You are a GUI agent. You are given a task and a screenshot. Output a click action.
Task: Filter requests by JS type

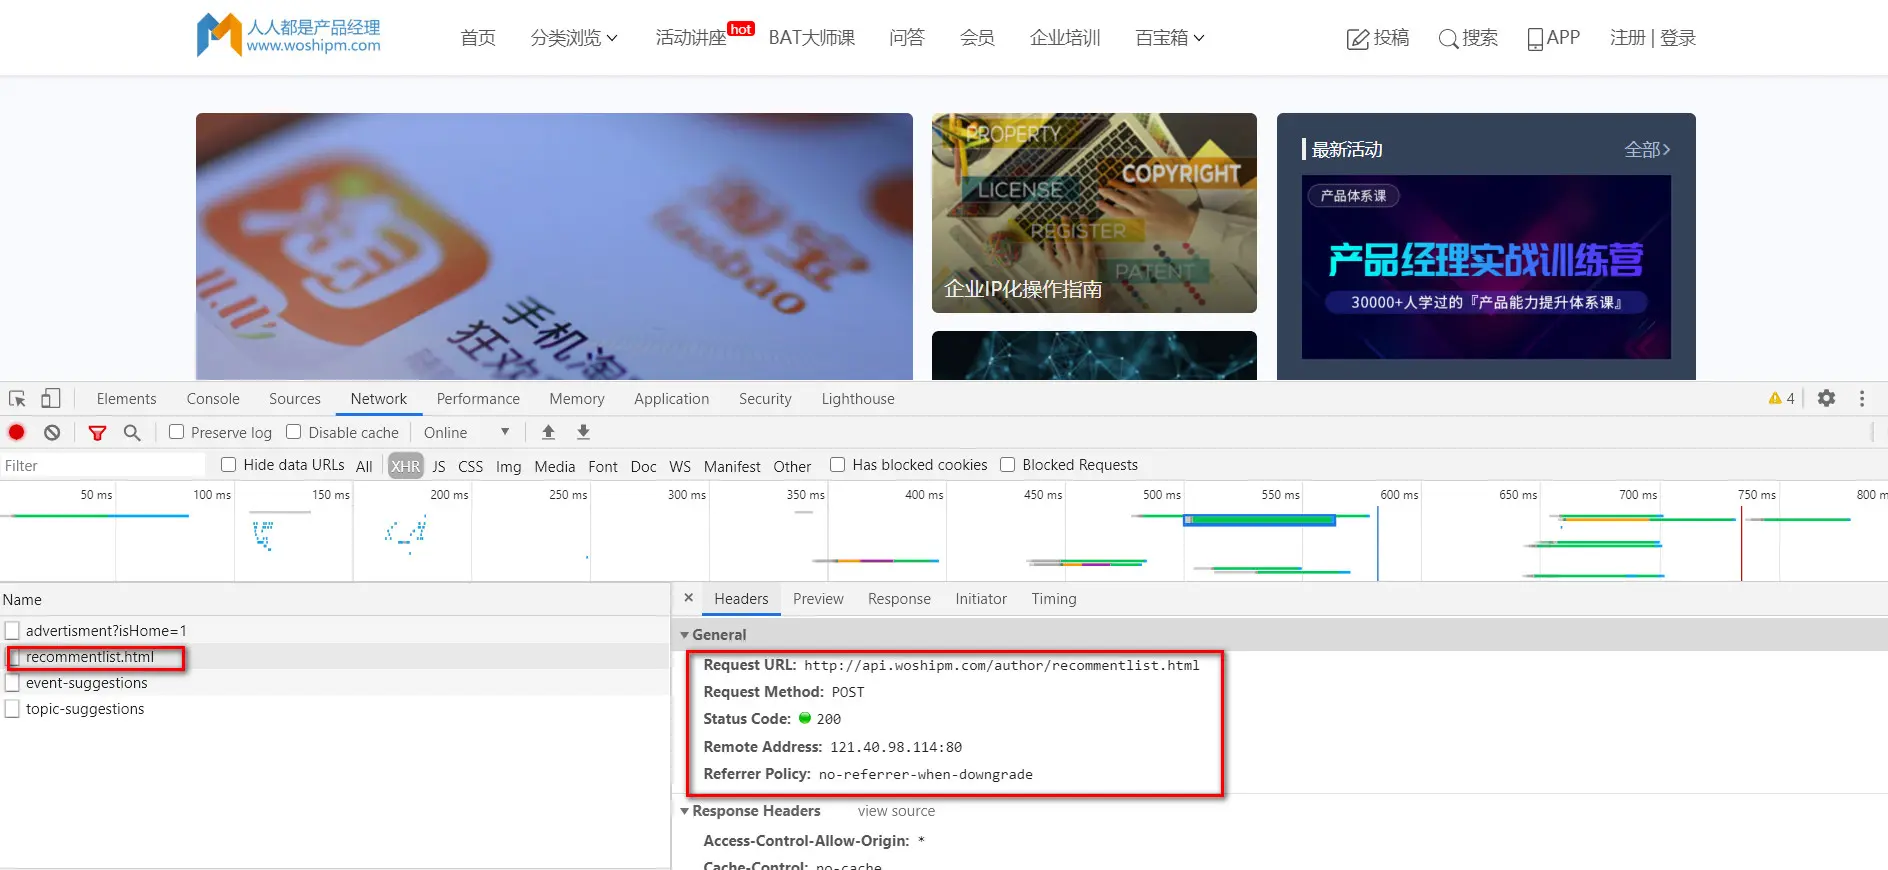[439, 466]
